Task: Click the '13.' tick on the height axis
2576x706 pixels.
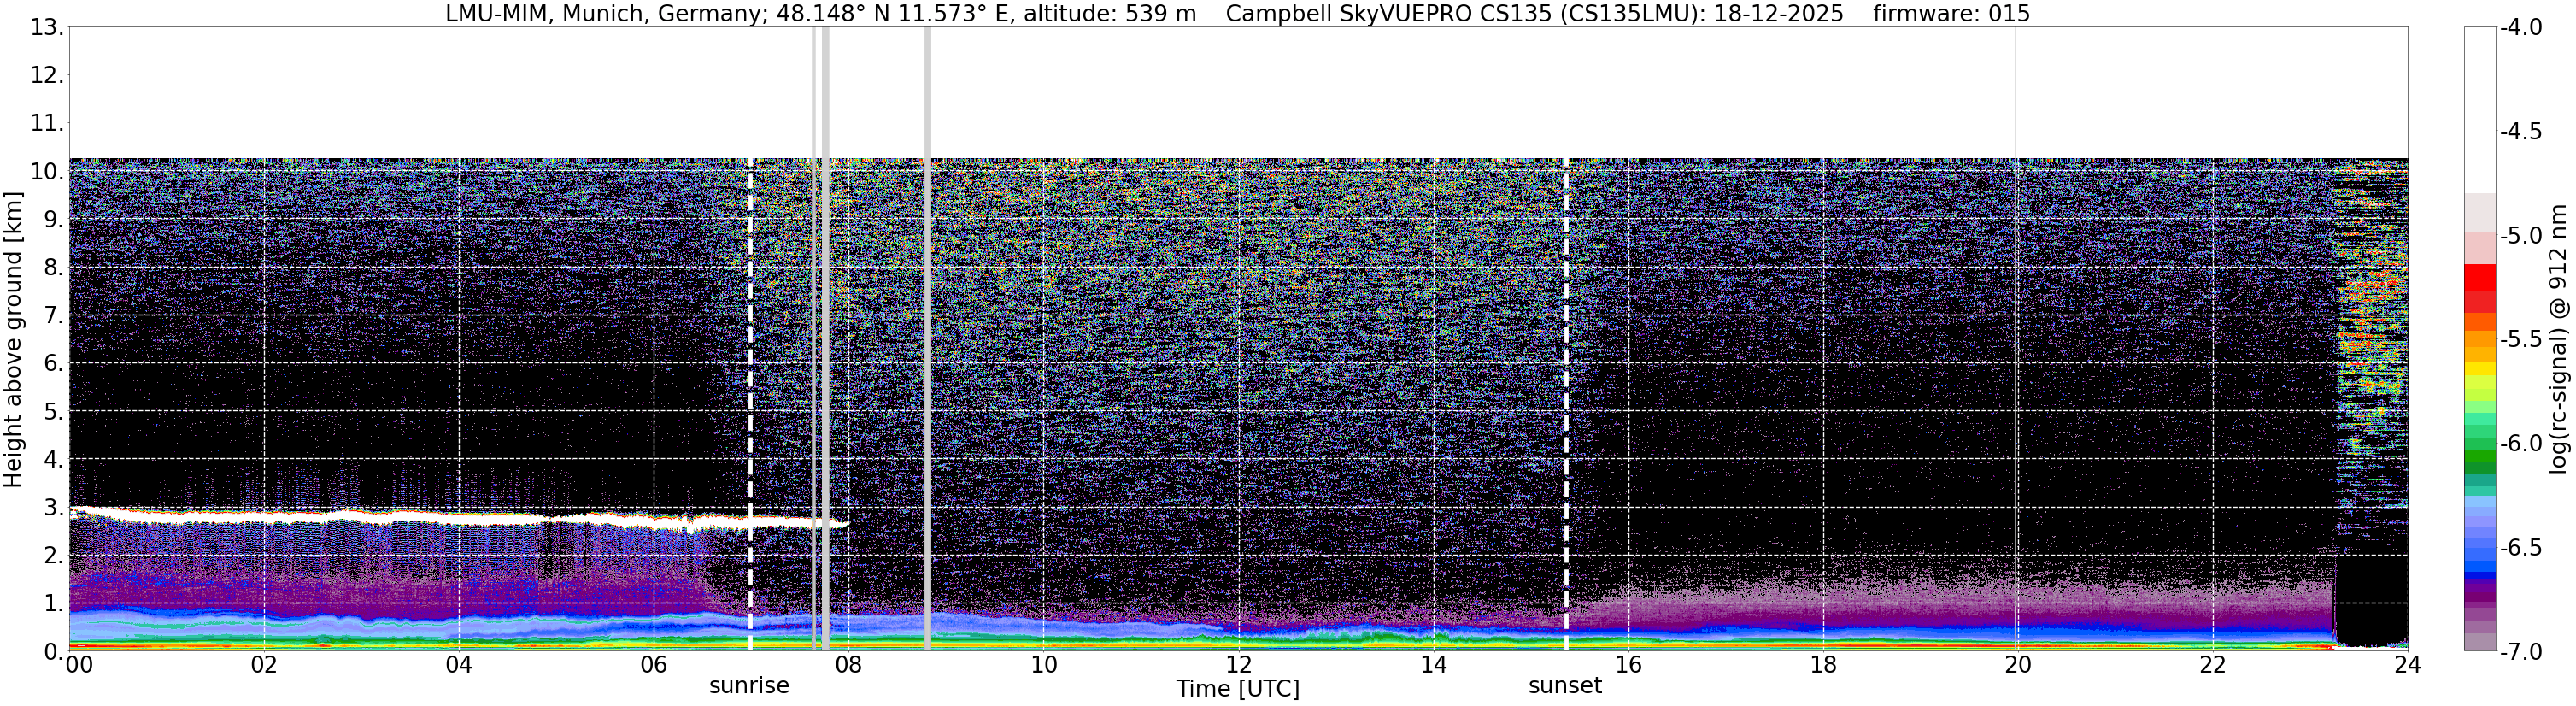Action: [46, 27]
